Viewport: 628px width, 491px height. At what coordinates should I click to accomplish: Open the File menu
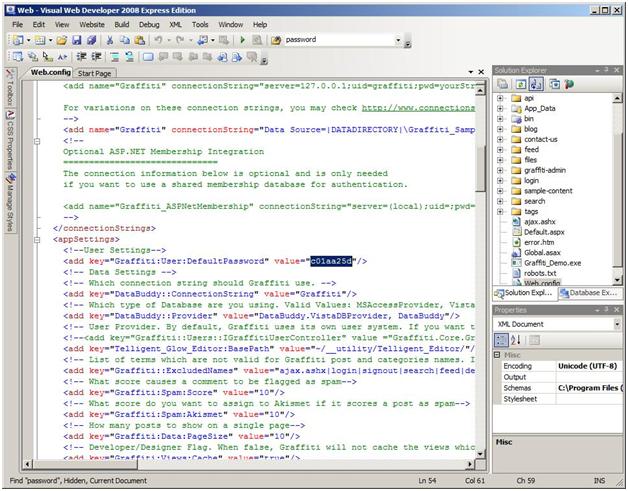[18, 24]
